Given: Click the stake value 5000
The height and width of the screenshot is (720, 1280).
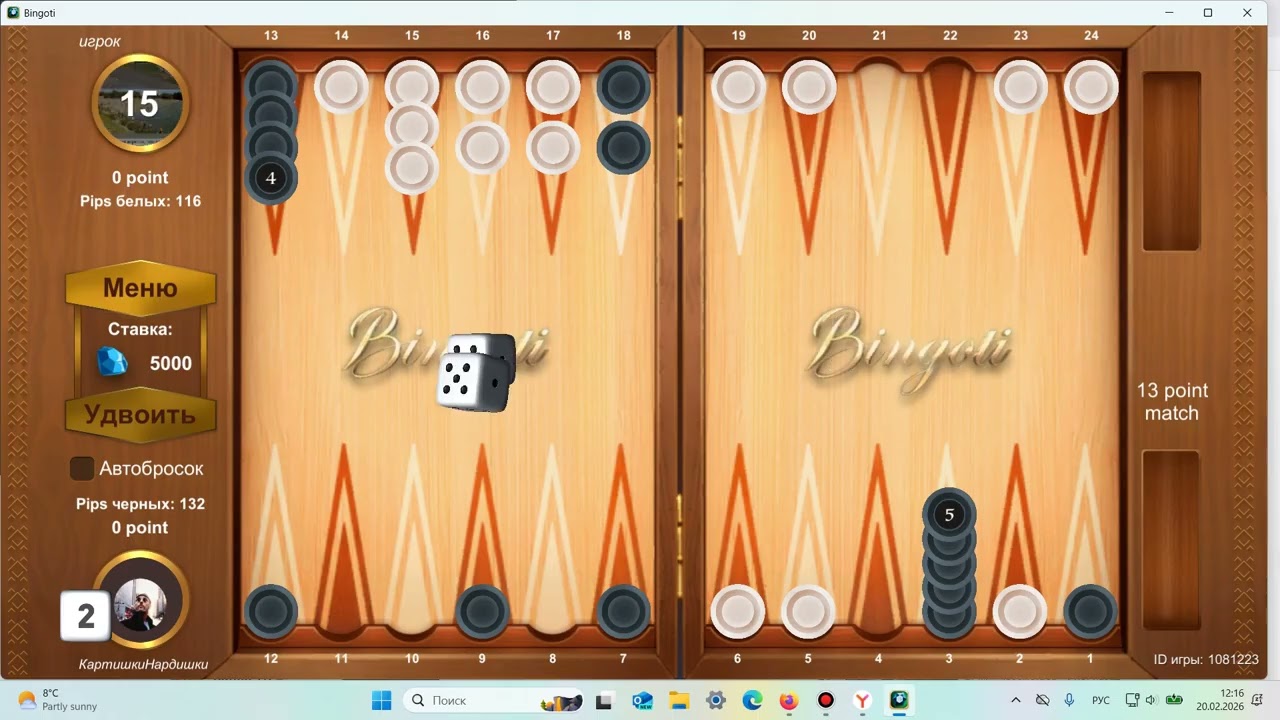Looking at the screenshot, I should [x=170, y=363].
